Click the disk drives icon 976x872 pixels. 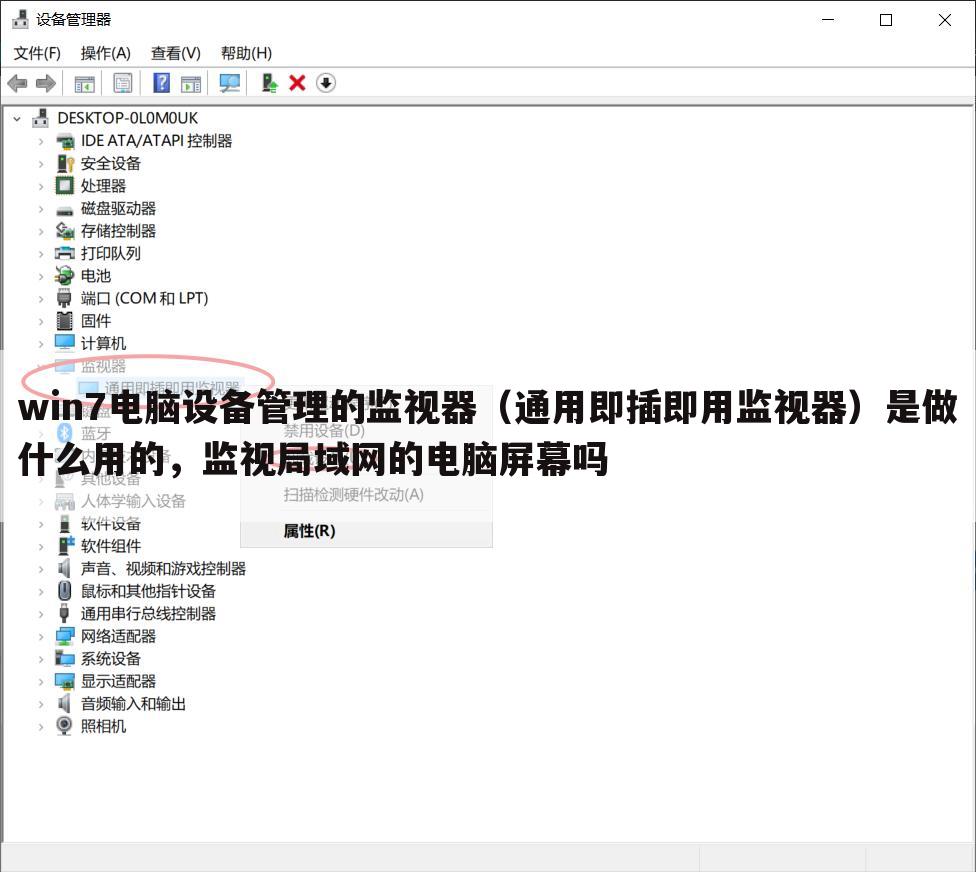pyautogui.click(x=65, y=210)
